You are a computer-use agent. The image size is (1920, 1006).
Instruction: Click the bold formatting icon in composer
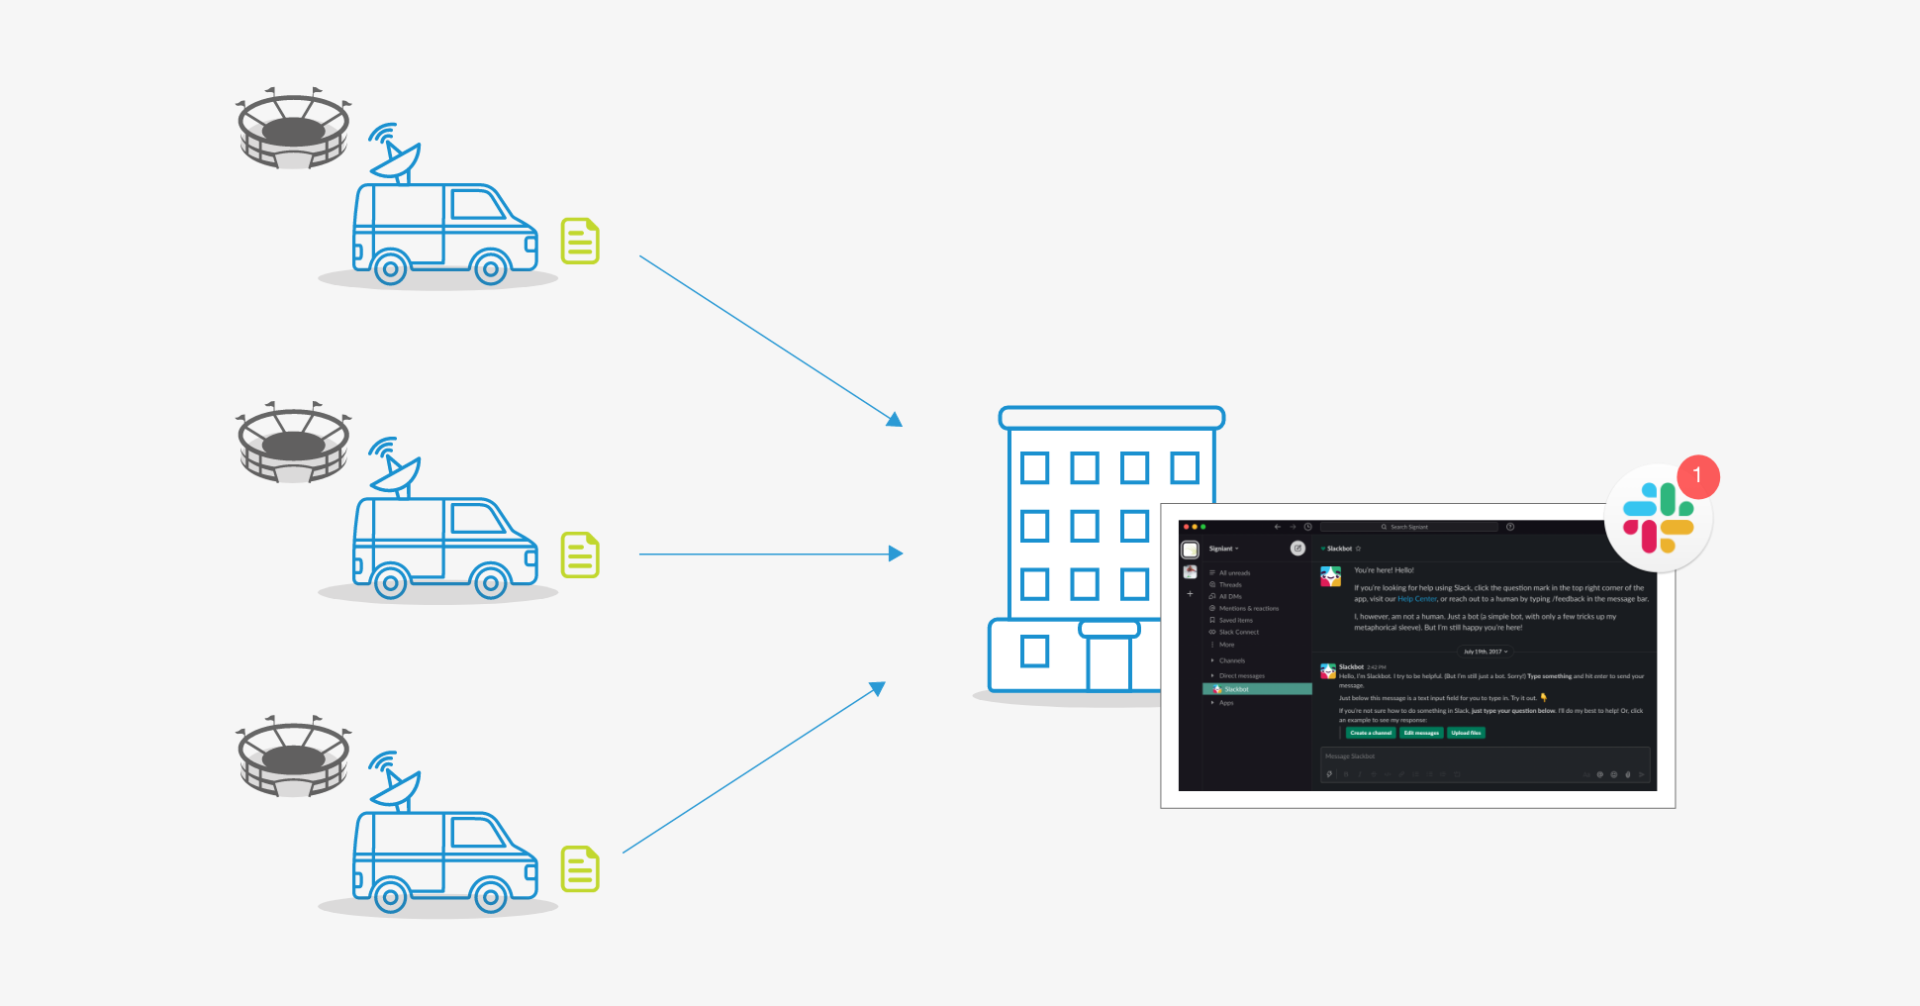point(1346,774)
